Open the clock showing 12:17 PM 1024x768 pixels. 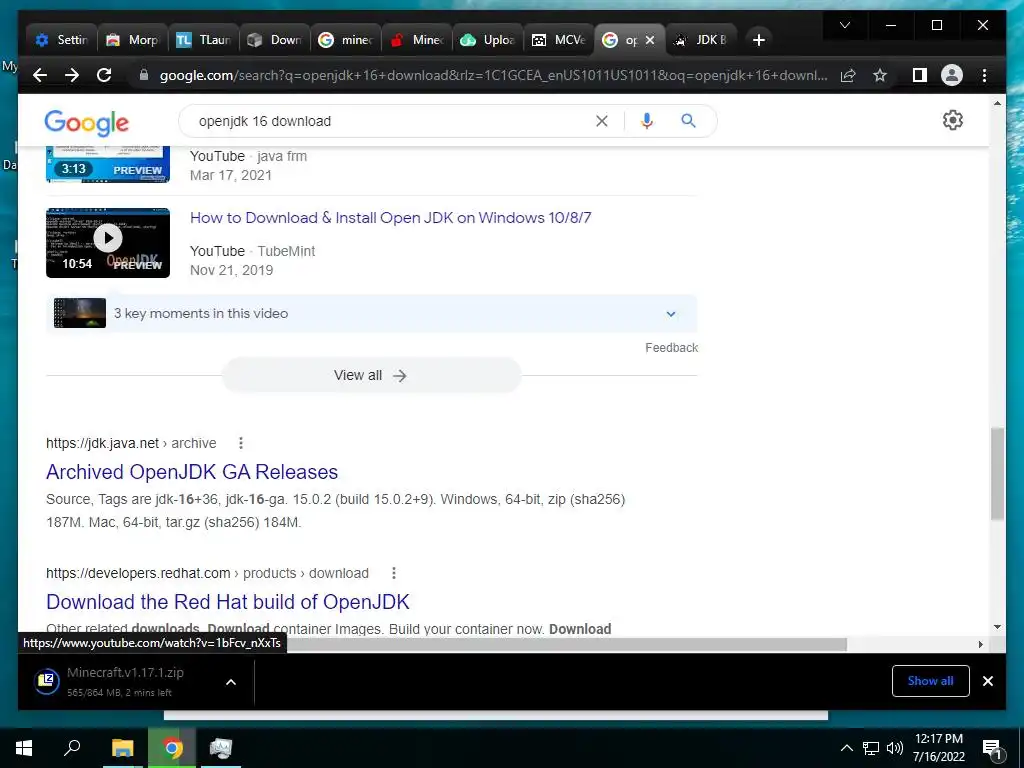[x=938, y=748]
